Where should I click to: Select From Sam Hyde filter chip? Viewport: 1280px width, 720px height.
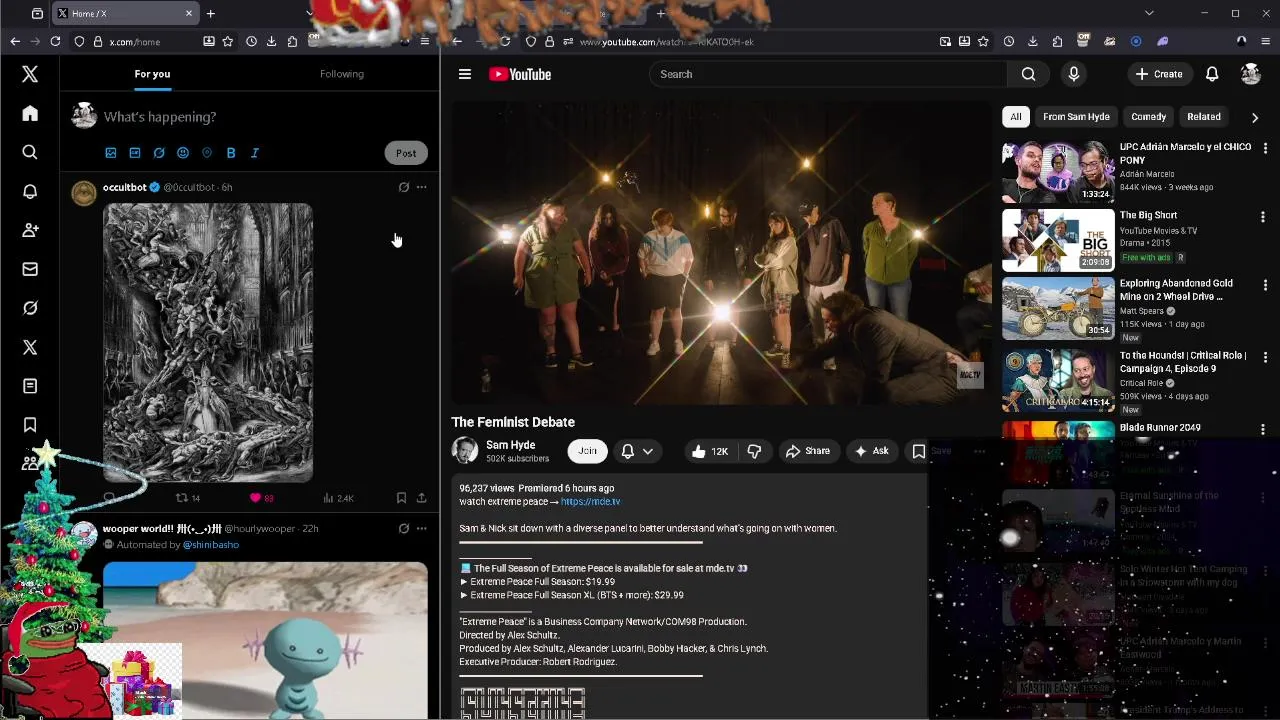click(1076, 117)
